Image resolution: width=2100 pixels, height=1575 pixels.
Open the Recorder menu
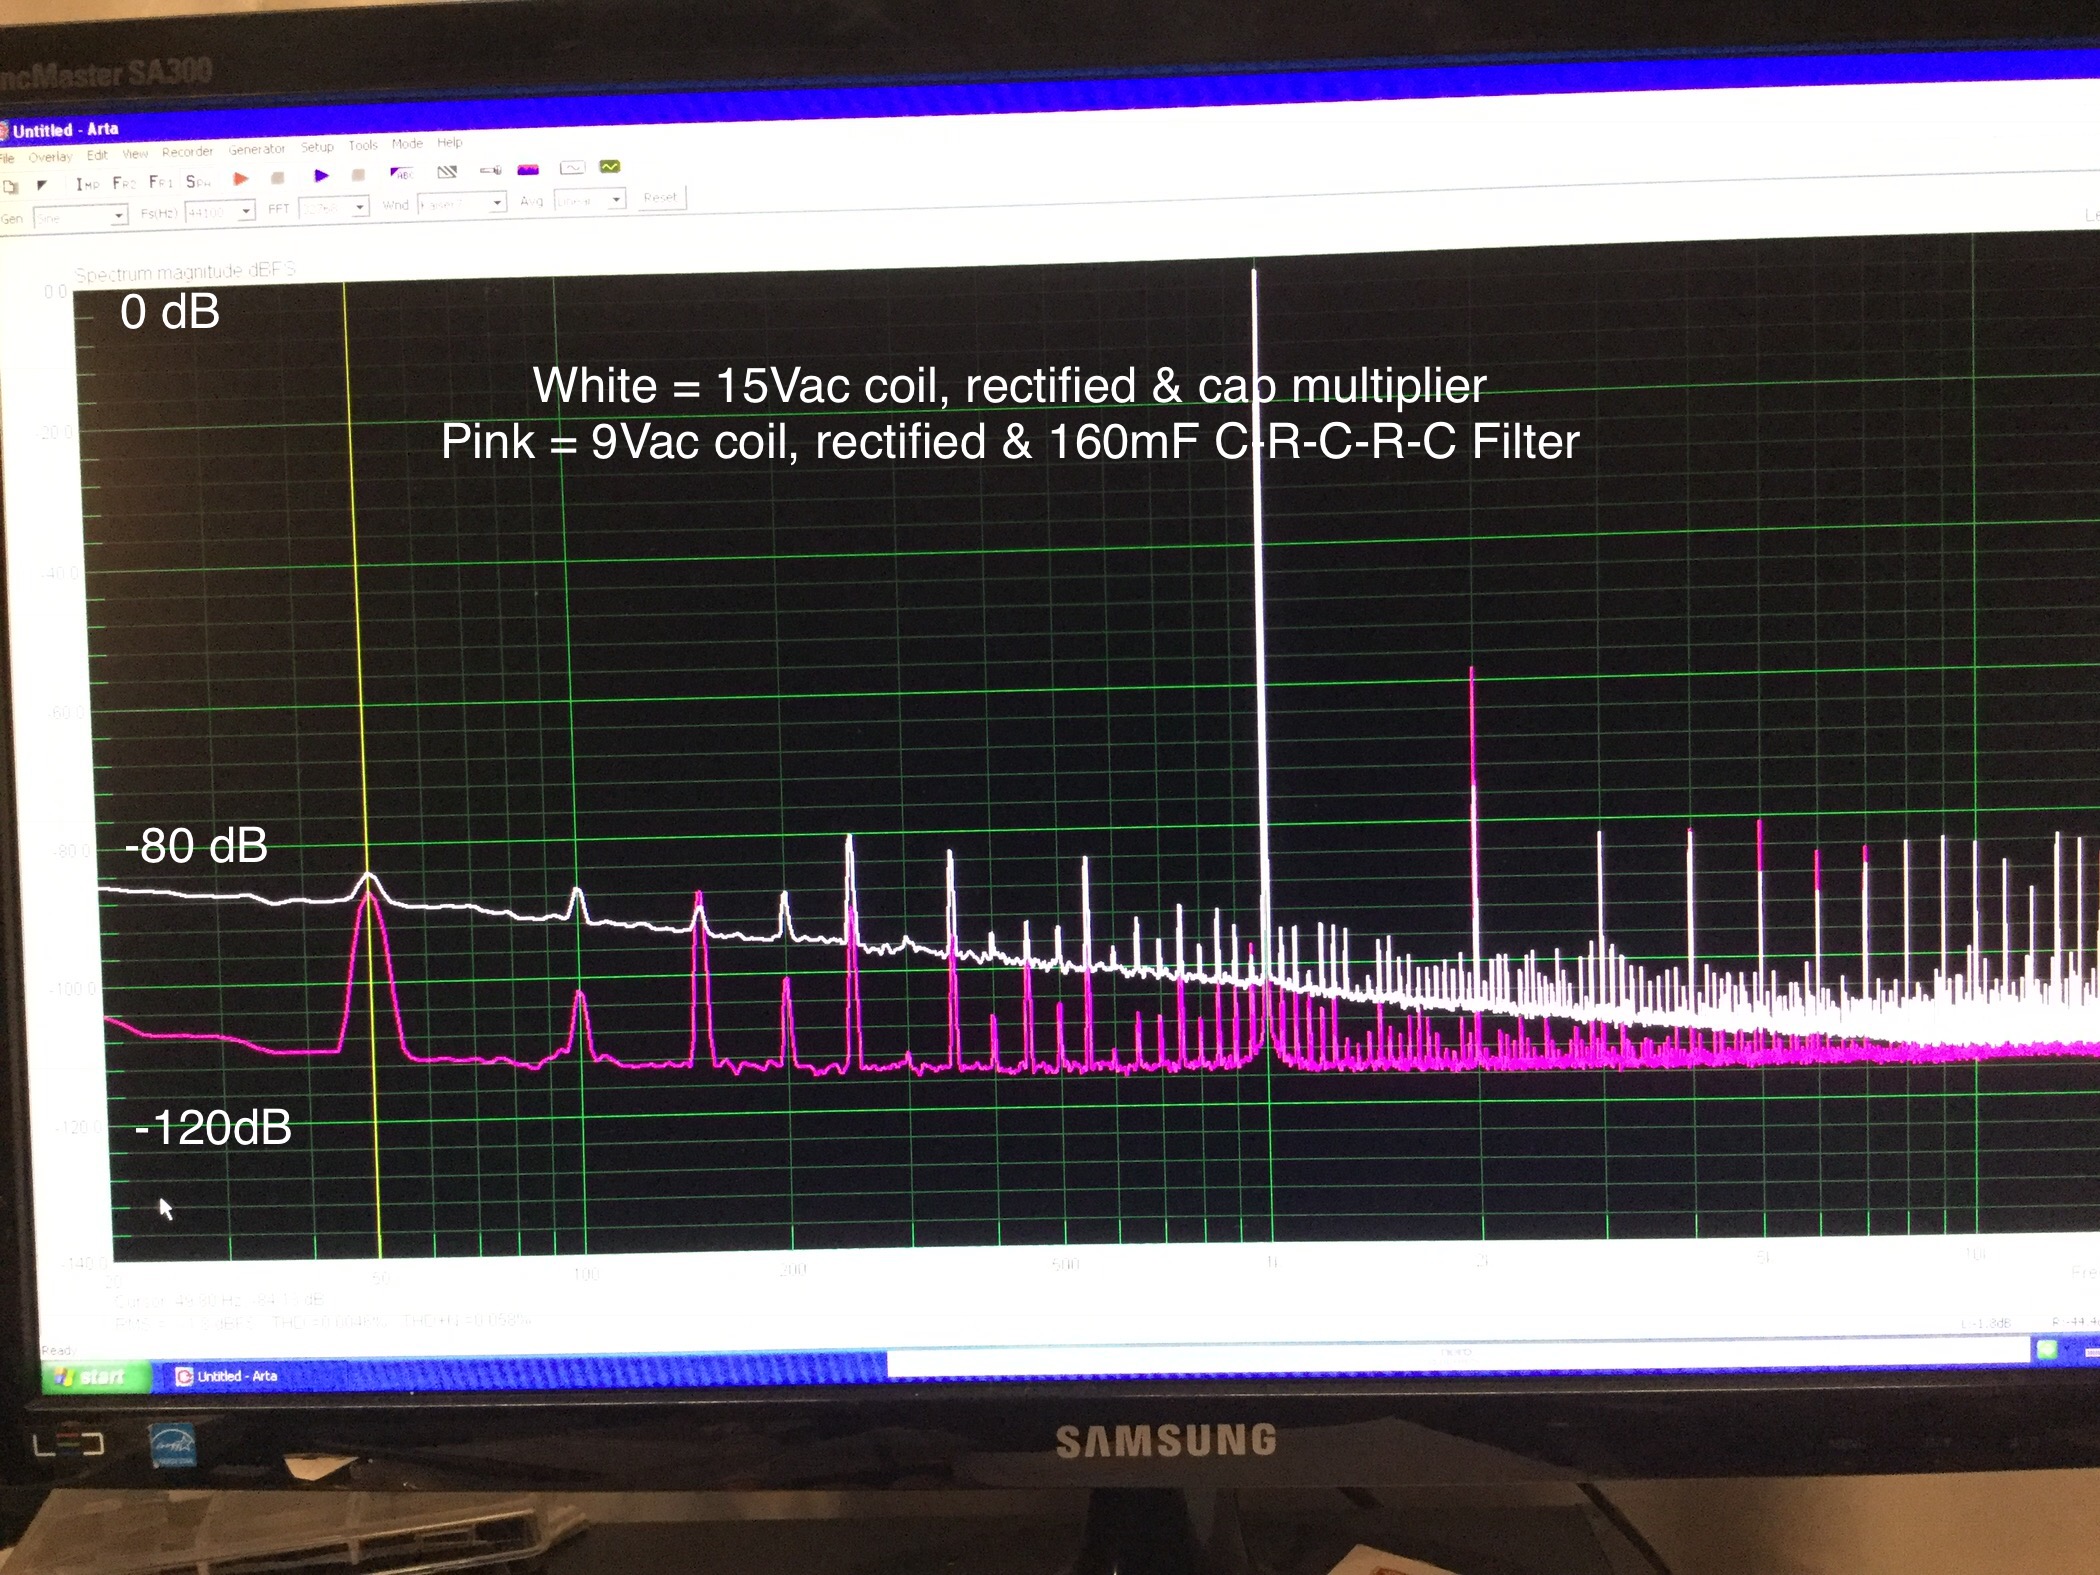(187, 152)
